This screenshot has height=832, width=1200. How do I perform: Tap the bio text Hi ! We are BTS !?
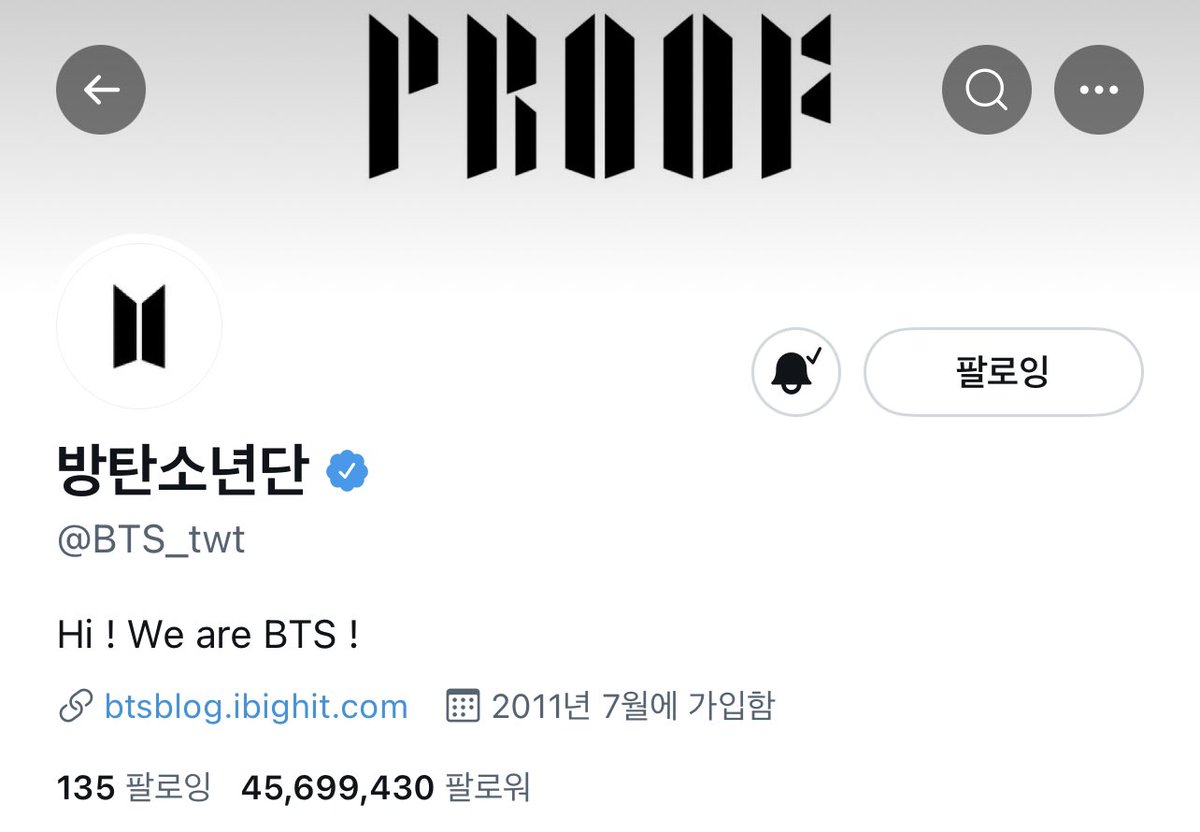(x=208, y=634)
